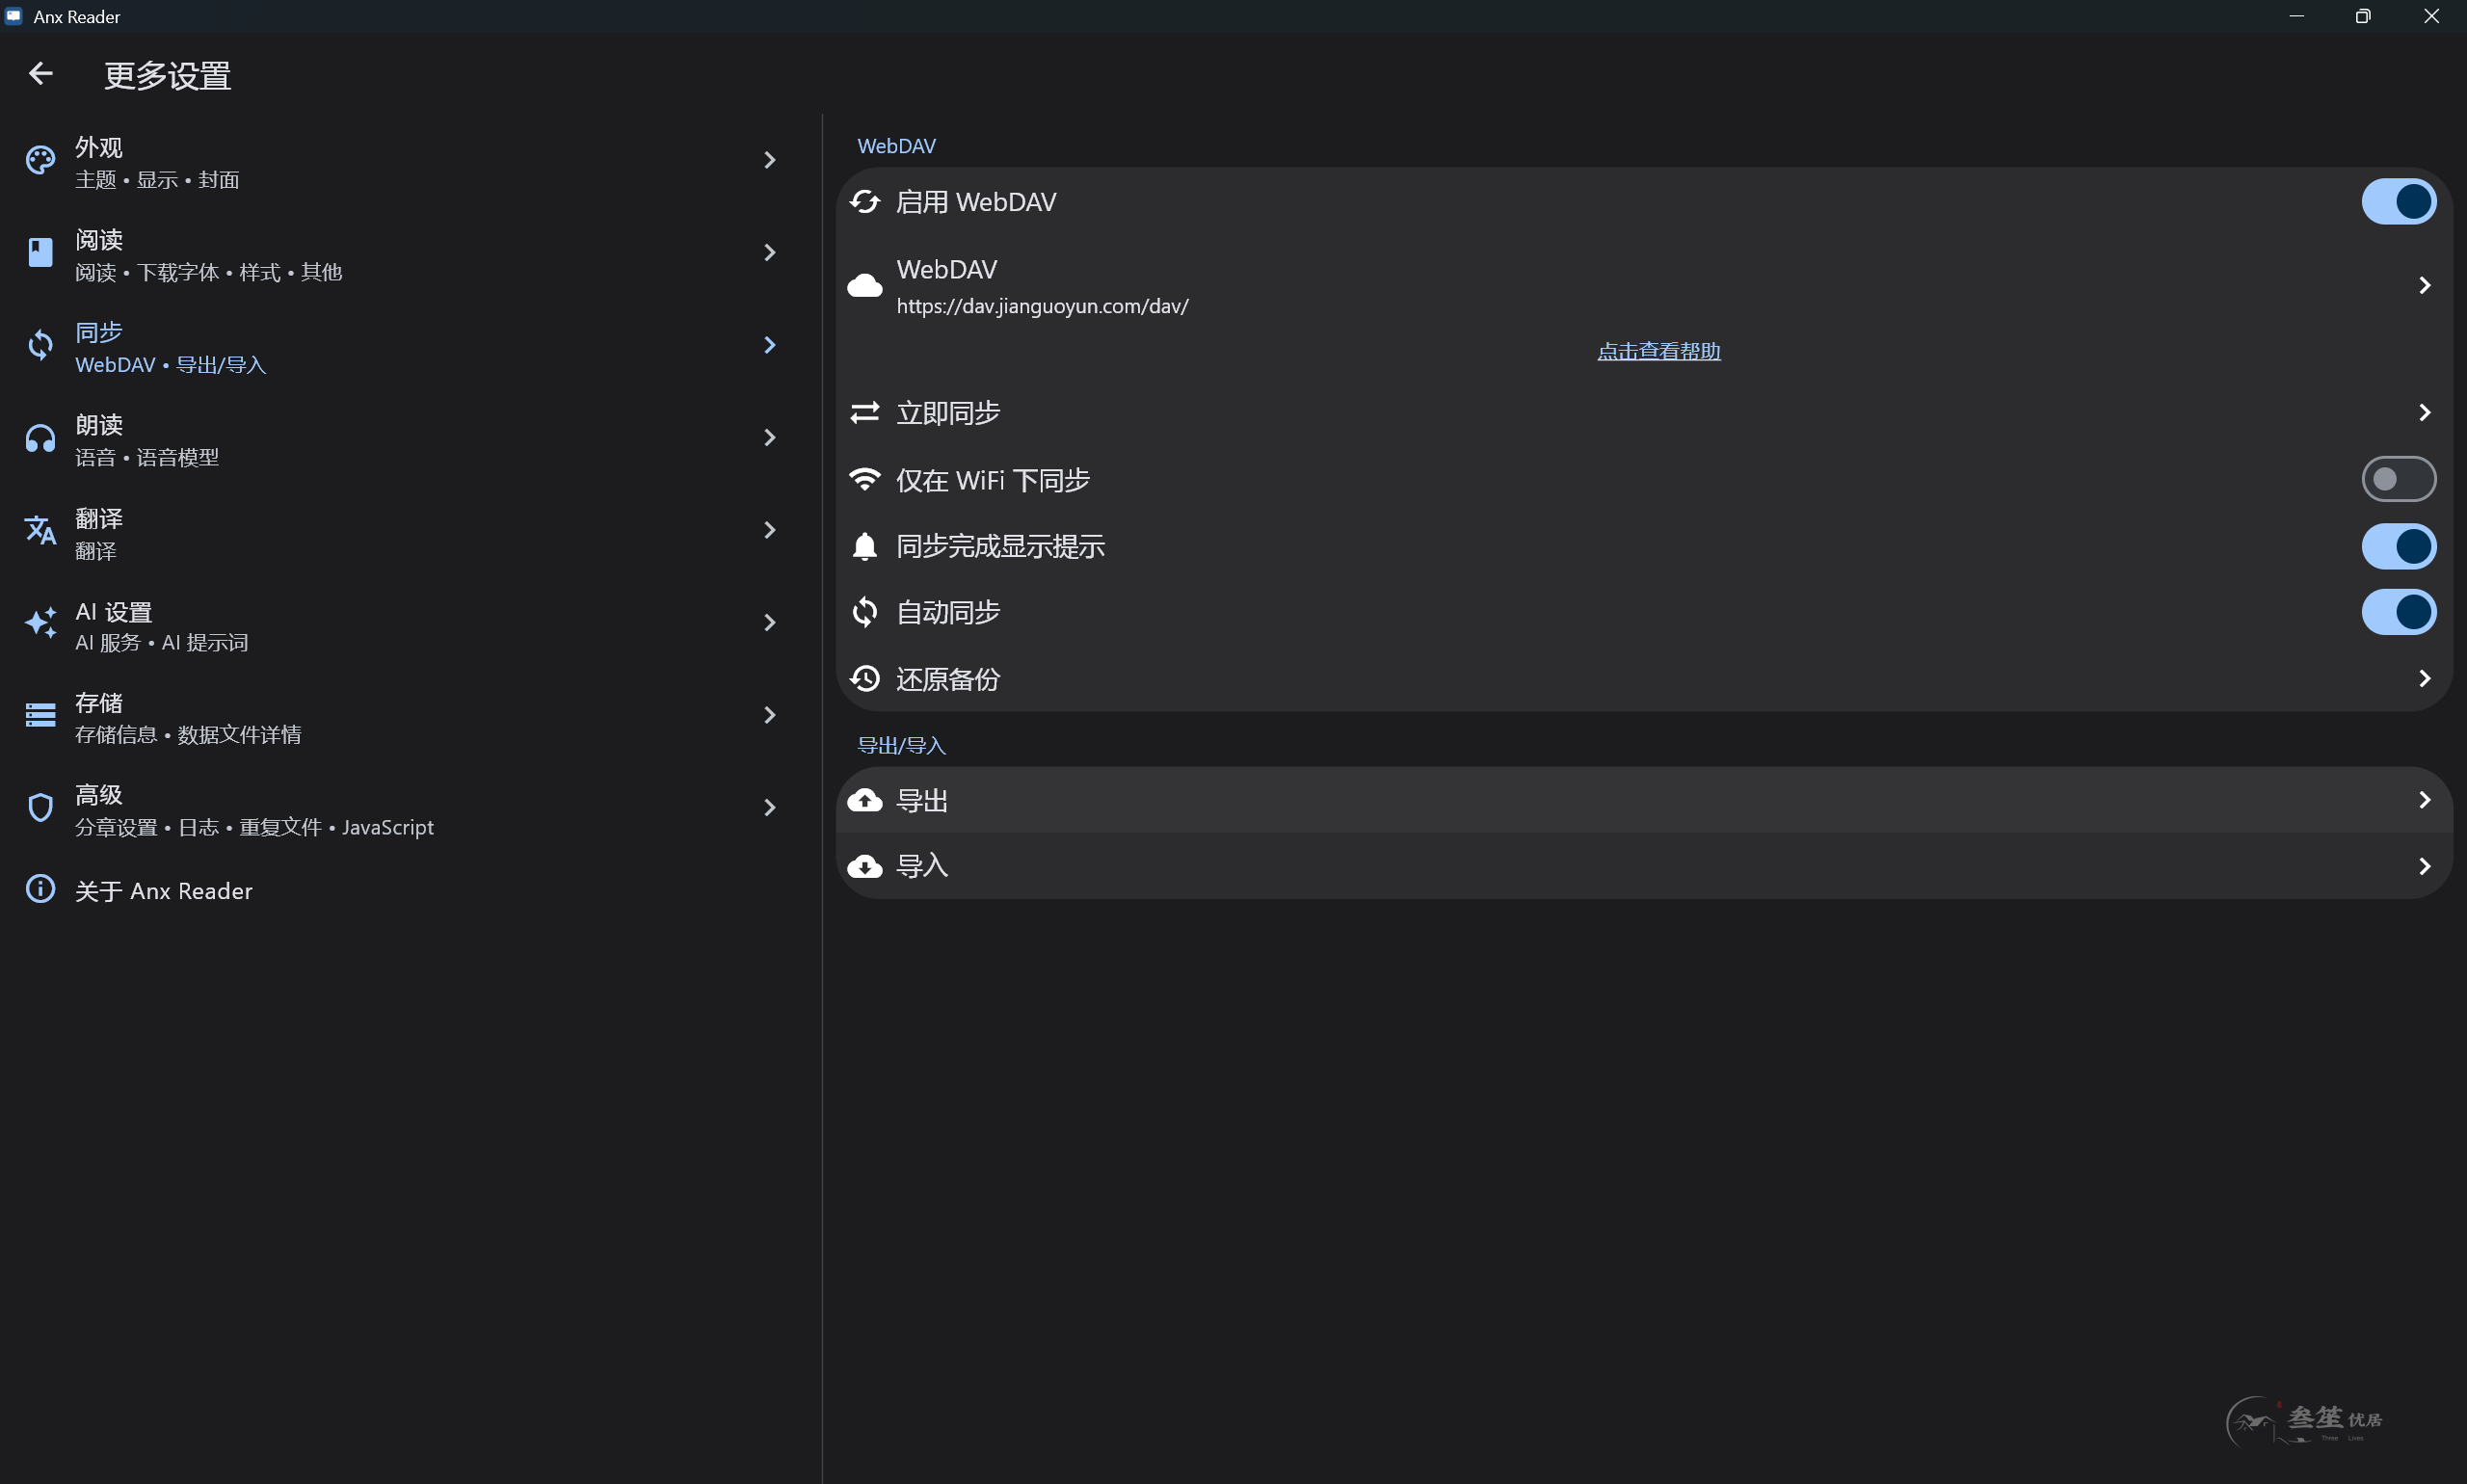Image resolution: width=2467 pixels, height=1484 pixels.
Task: Restore down the Anx Reader window
Action: point(2363,16)
